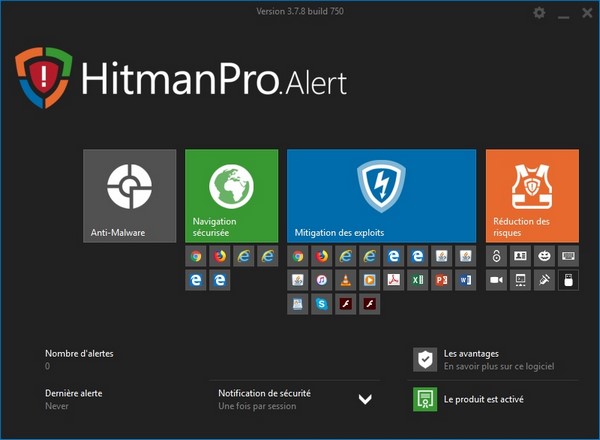Click the VLC cone icon
The image size is (600, 440).
click(346, 280)
